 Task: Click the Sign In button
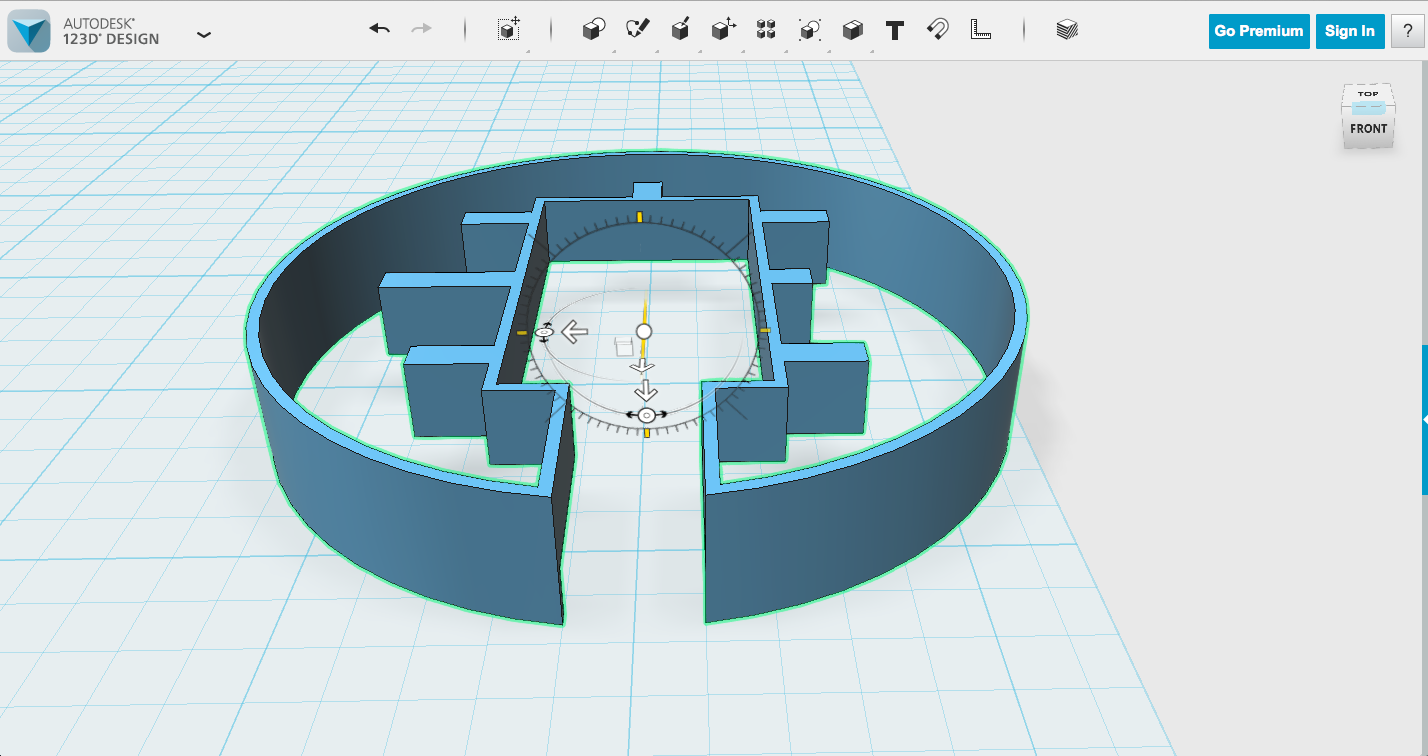1349,30
